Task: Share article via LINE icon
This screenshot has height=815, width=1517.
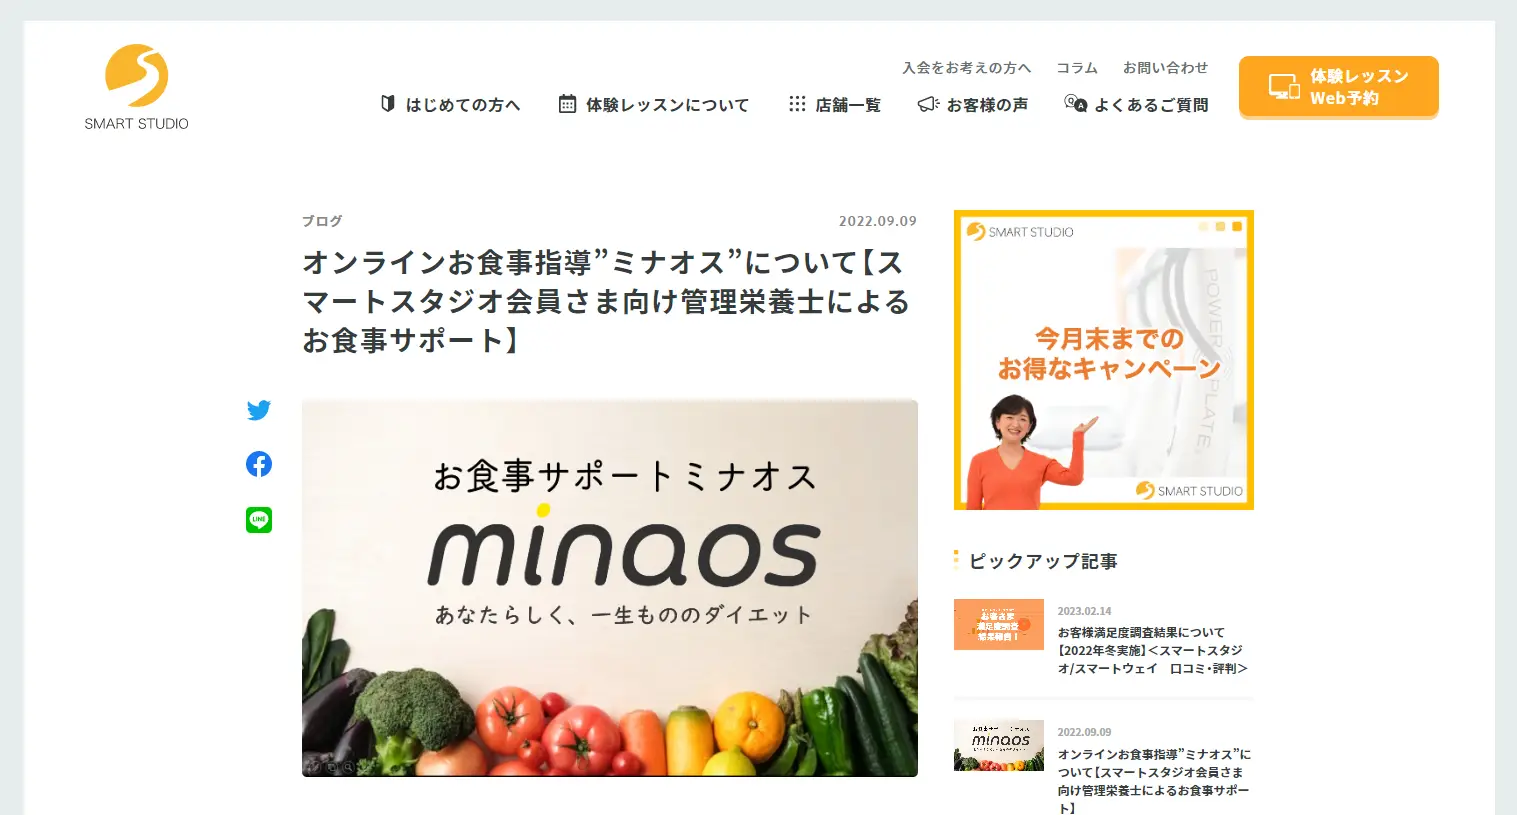Action: click(259, 520)
